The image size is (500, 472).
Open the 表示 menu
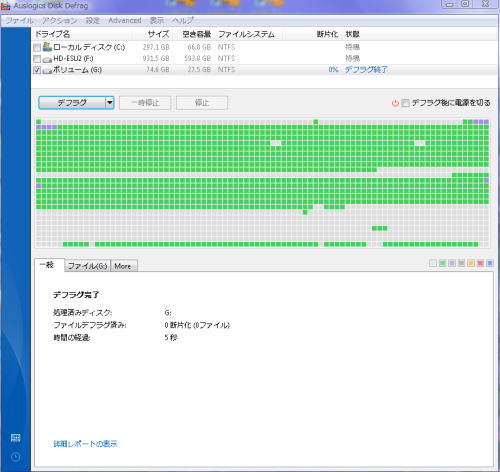pos(156,20)
